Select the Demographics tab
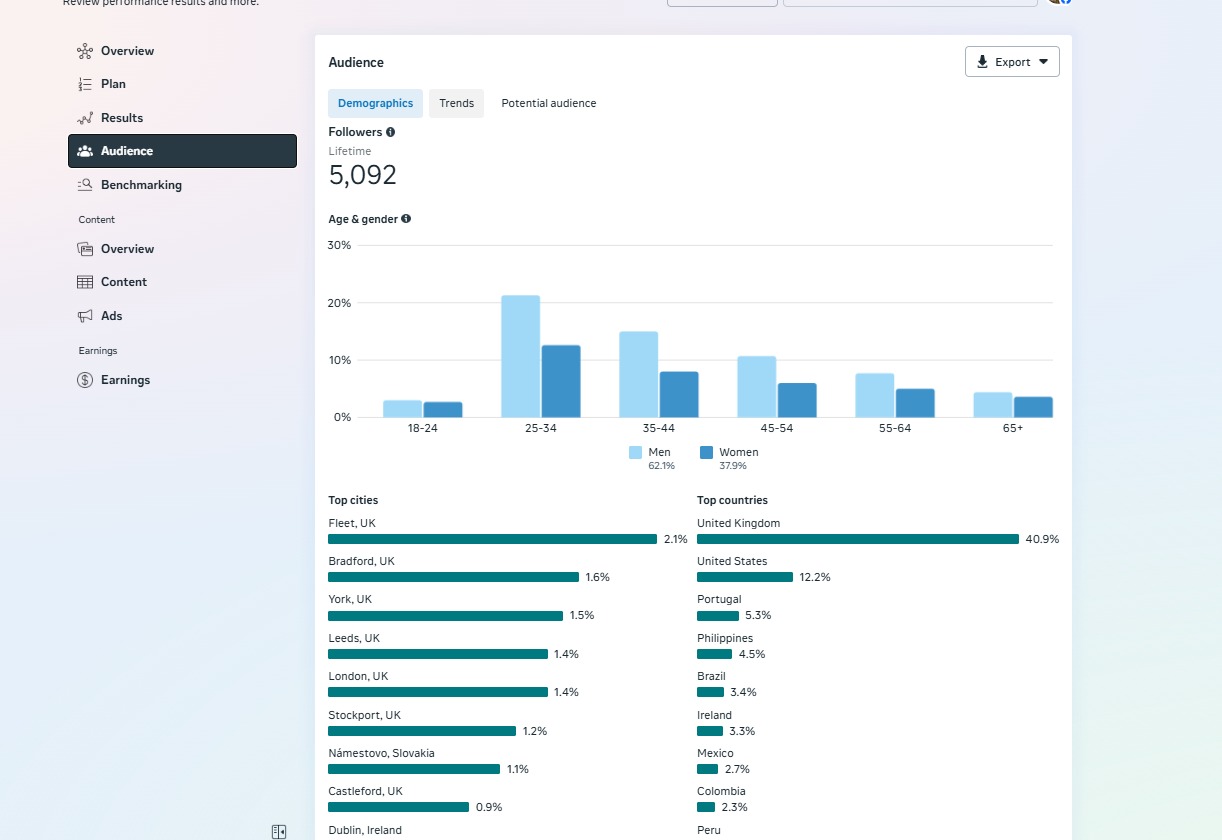 click(375, 103)
